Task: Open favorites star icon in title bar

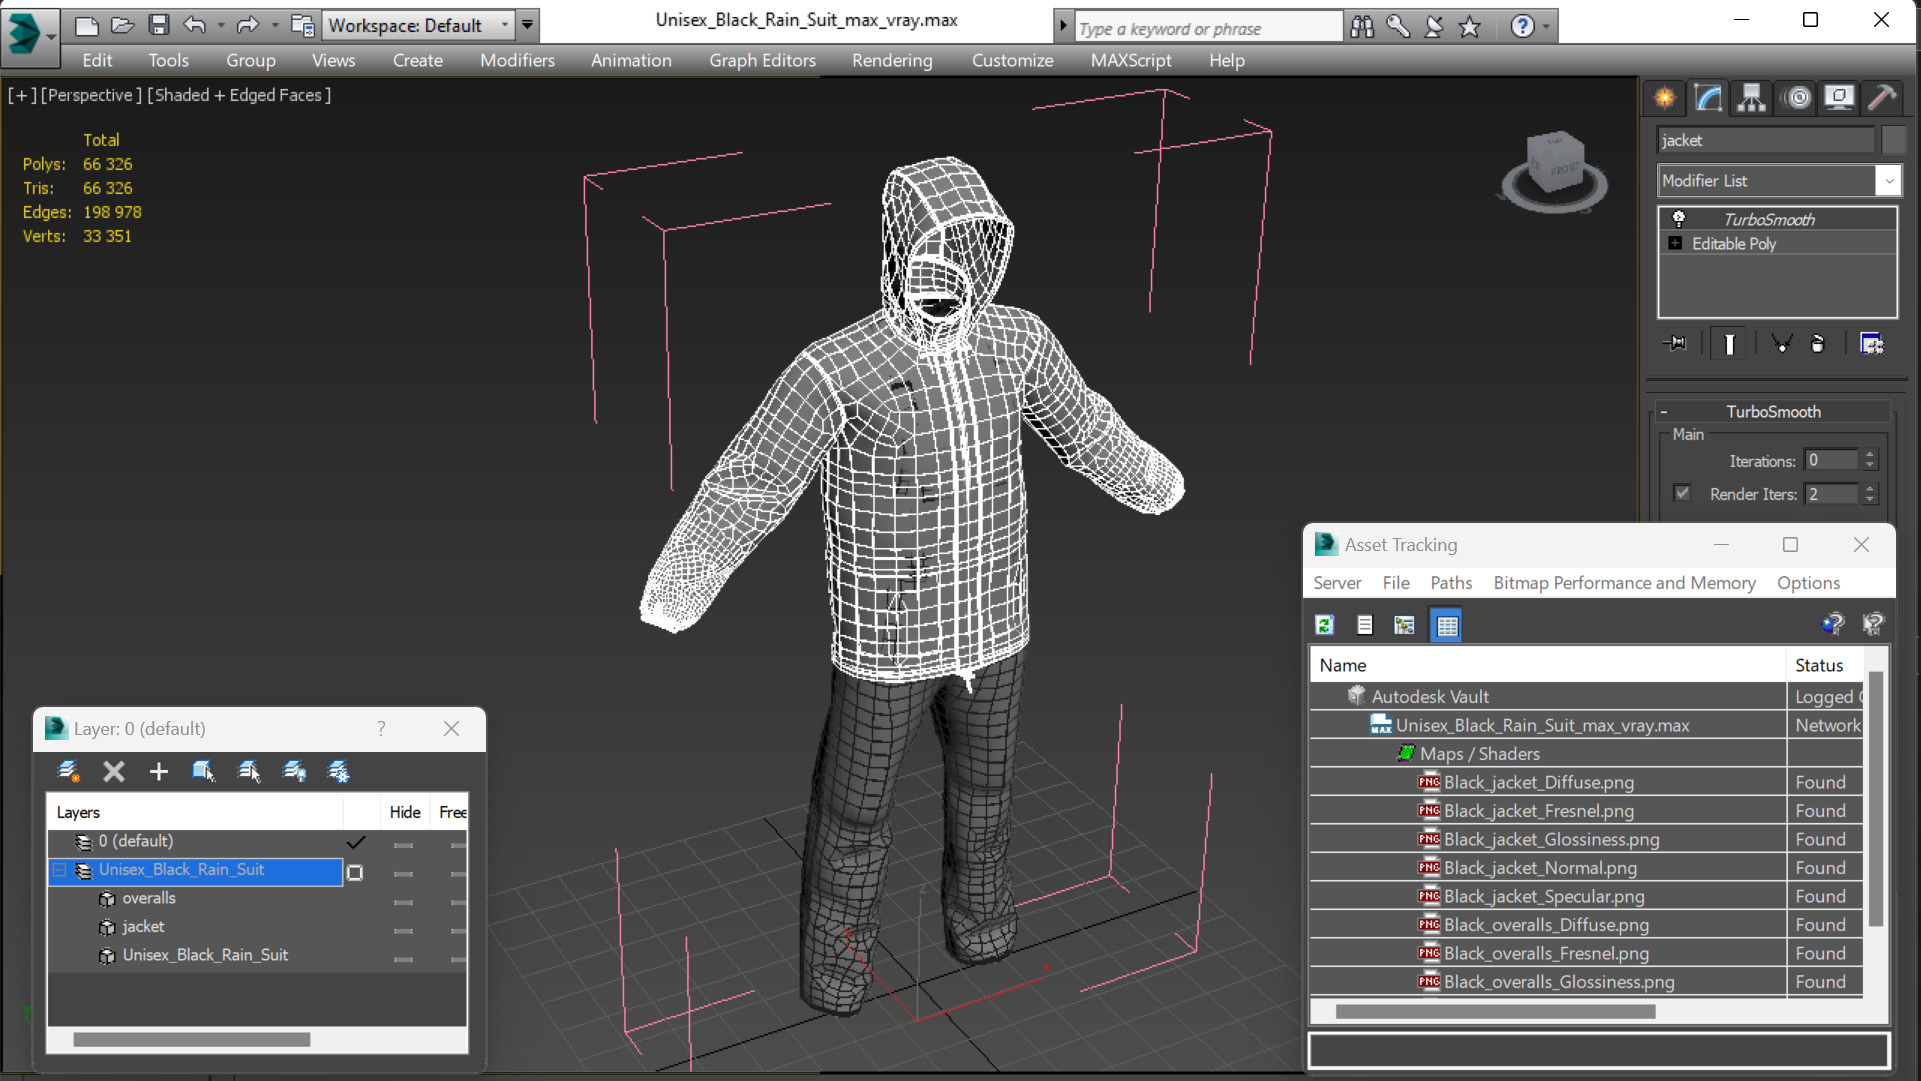Action: (1469, 27)
